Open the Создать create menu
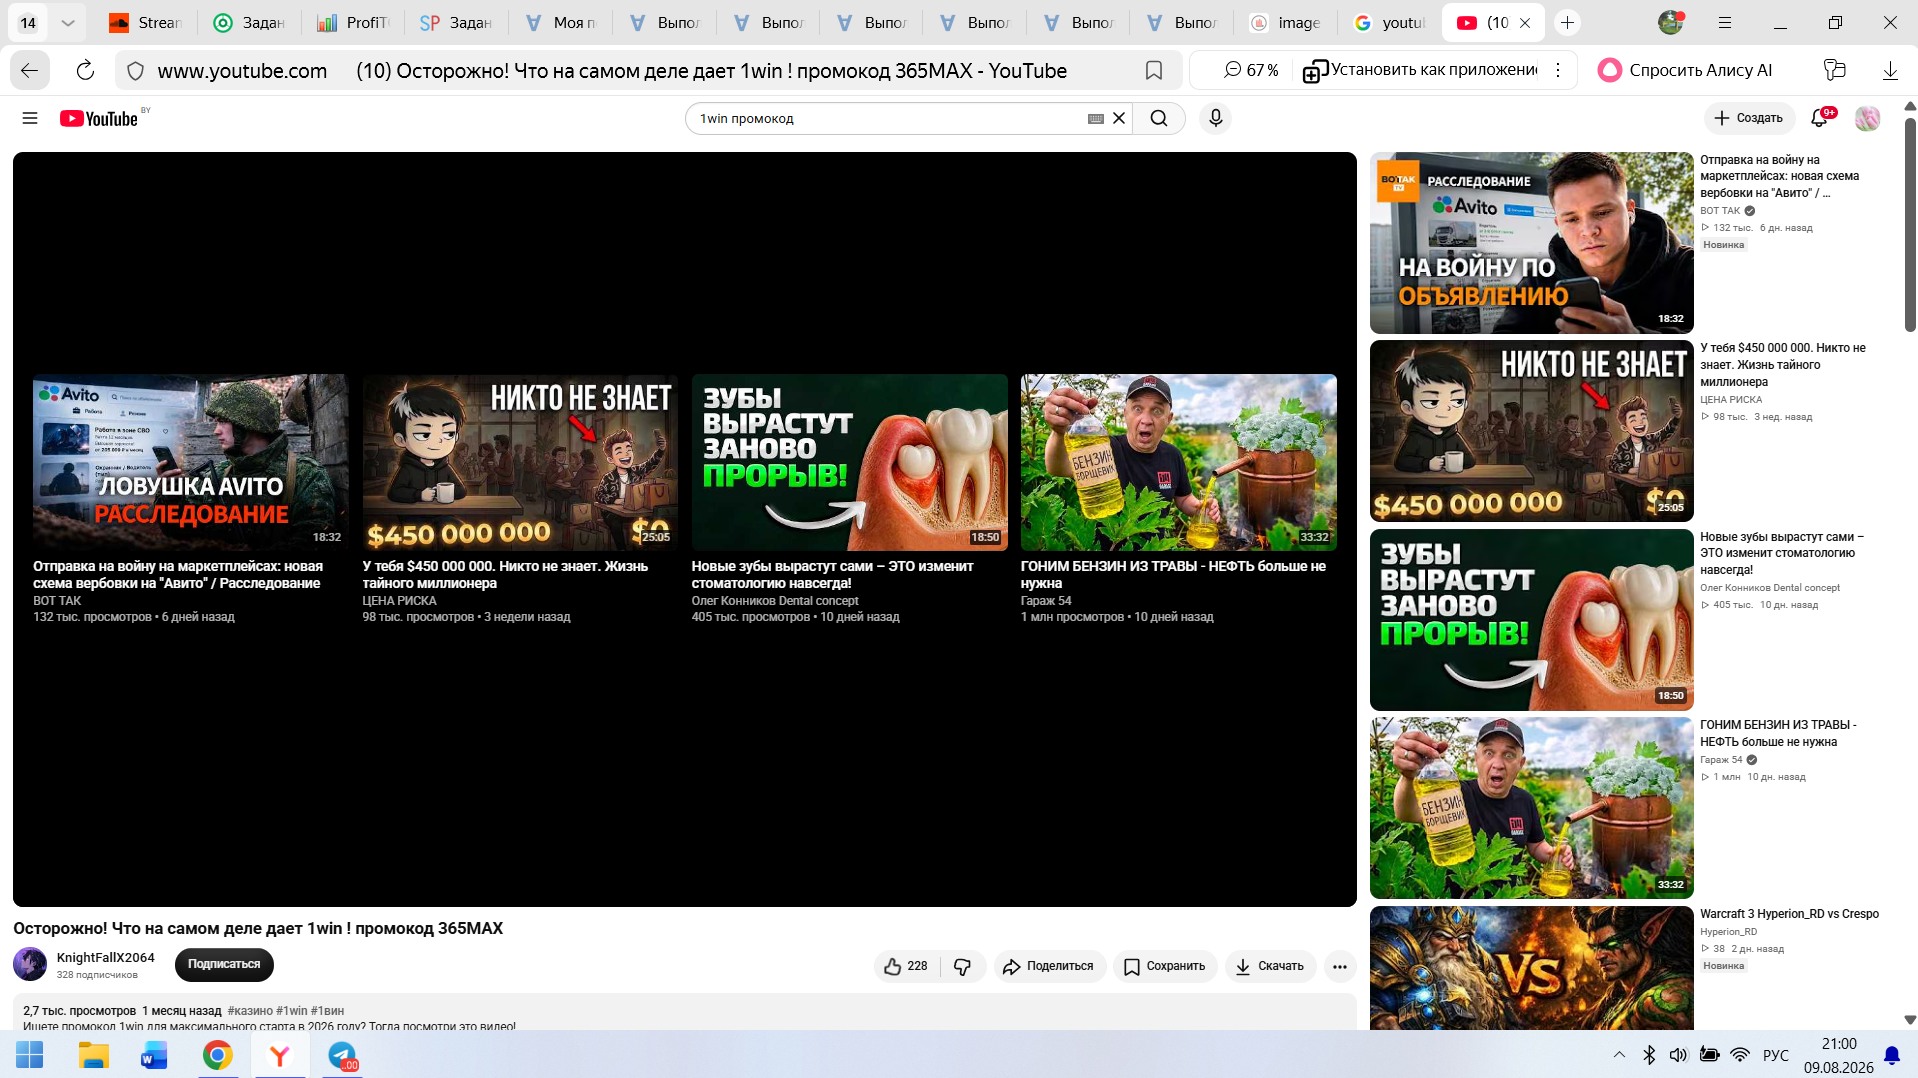 coord(1749,118)
